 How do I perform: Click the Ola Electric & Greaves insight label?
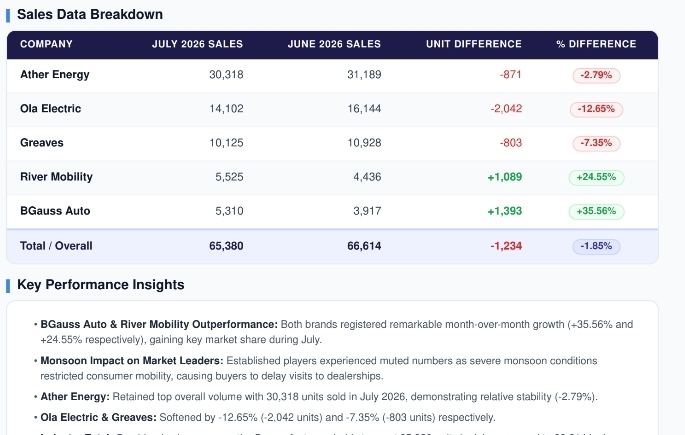pos(98,418)
